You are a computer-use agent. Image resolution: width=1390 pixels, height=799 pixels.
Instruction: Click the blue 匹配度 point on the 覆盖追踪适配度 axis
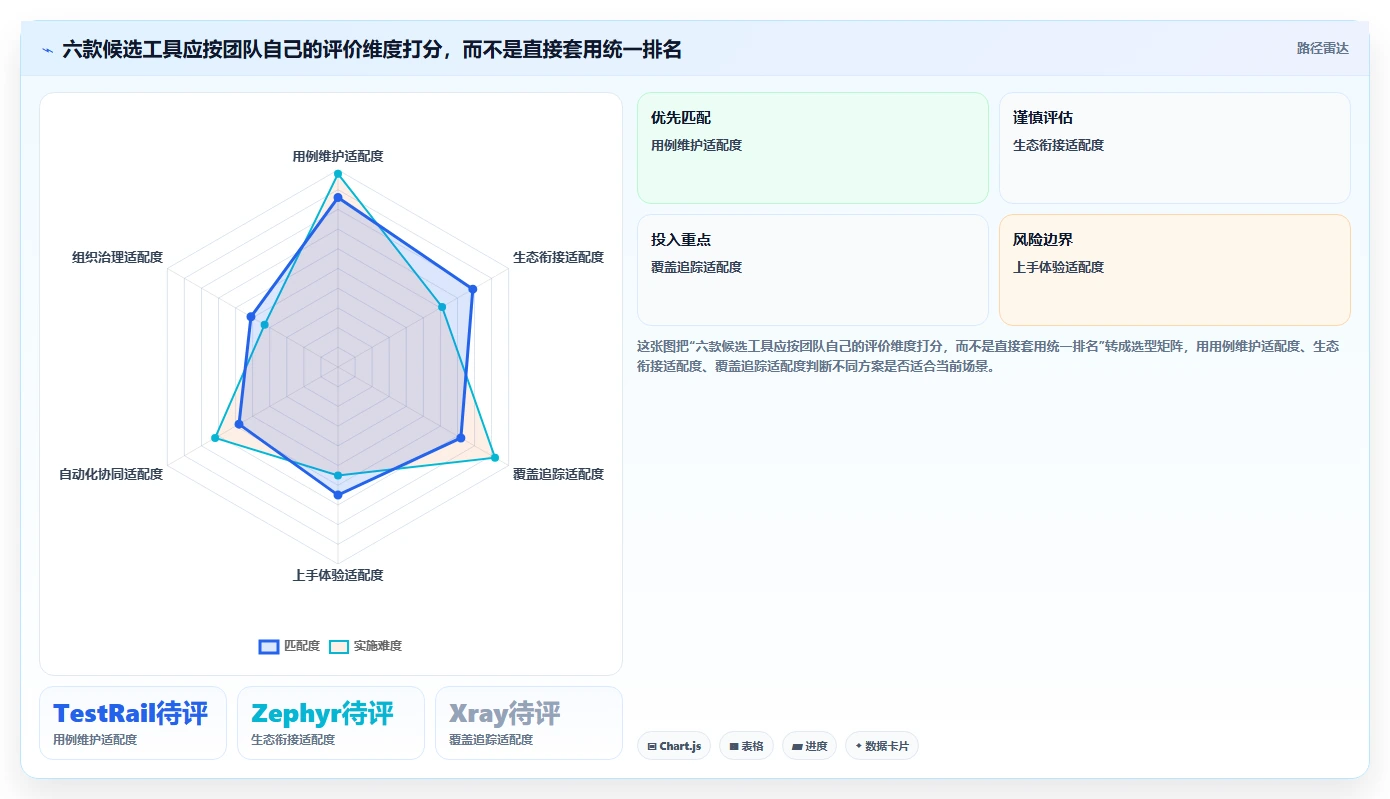tap(461, 438)
